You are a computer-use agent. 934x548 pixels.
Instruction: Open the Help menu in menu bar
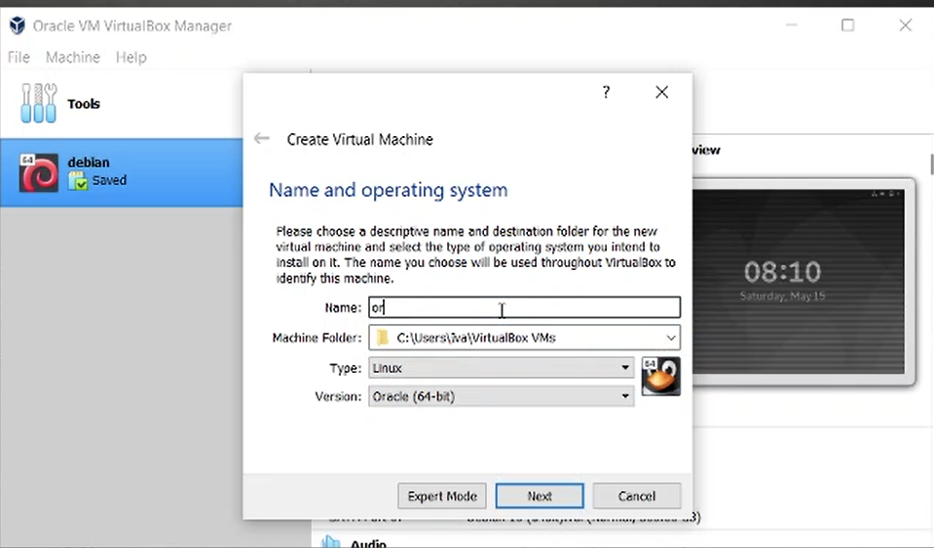pyautogui.click(x=131, y=57)
